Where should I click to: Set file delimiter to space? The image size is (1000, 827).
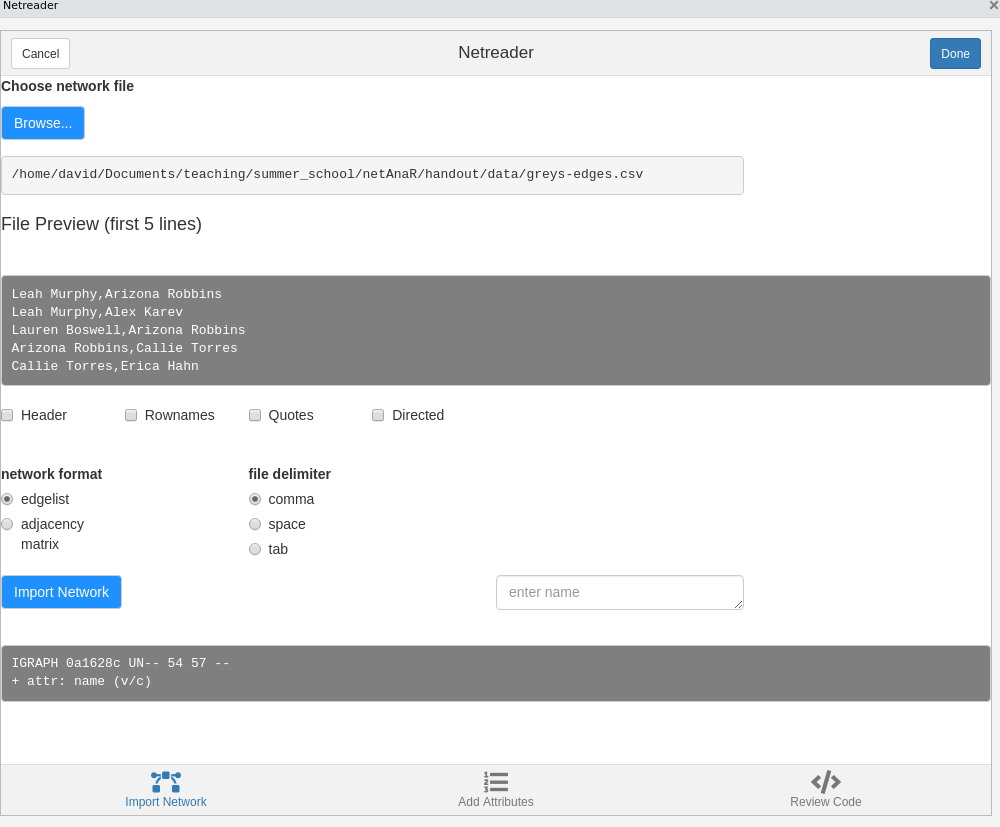pos(255,524)
